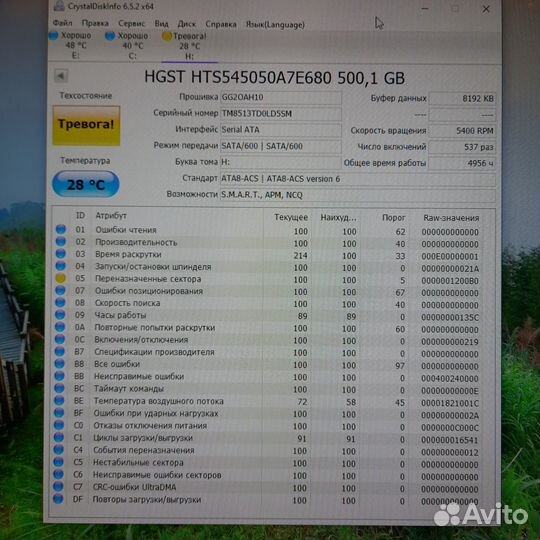Click the Текущее column header
The image size is (540, 540).
291,217
